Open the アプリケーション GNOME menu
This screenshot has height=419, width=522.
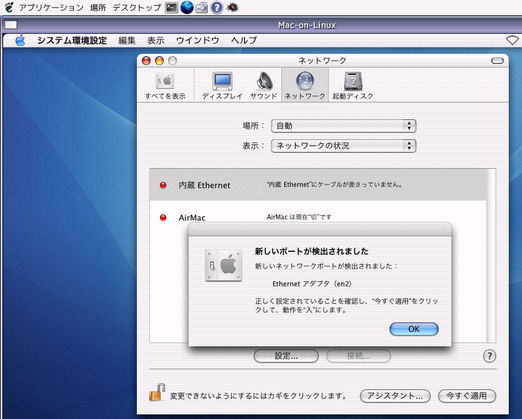coord(51,7)
